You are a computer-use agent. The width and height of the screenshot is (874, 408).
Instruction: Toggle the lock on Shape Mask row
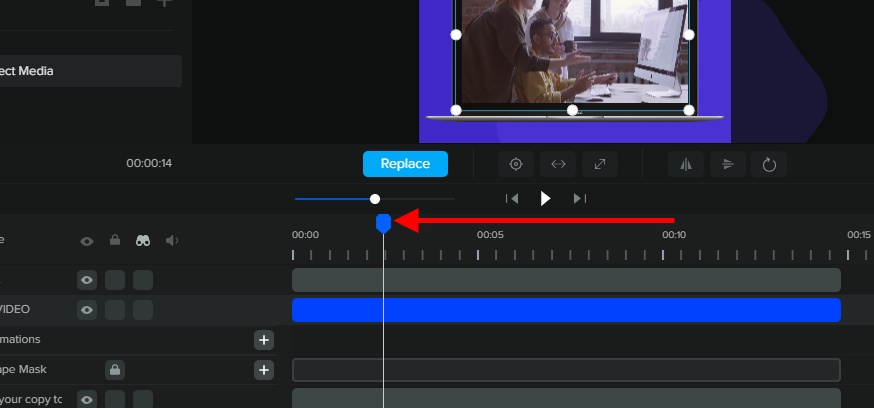coord(115,370)
